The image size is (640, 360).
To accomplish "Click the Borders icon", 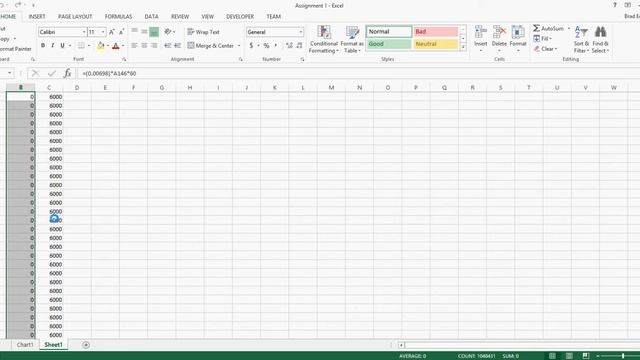I will [81, 46].
